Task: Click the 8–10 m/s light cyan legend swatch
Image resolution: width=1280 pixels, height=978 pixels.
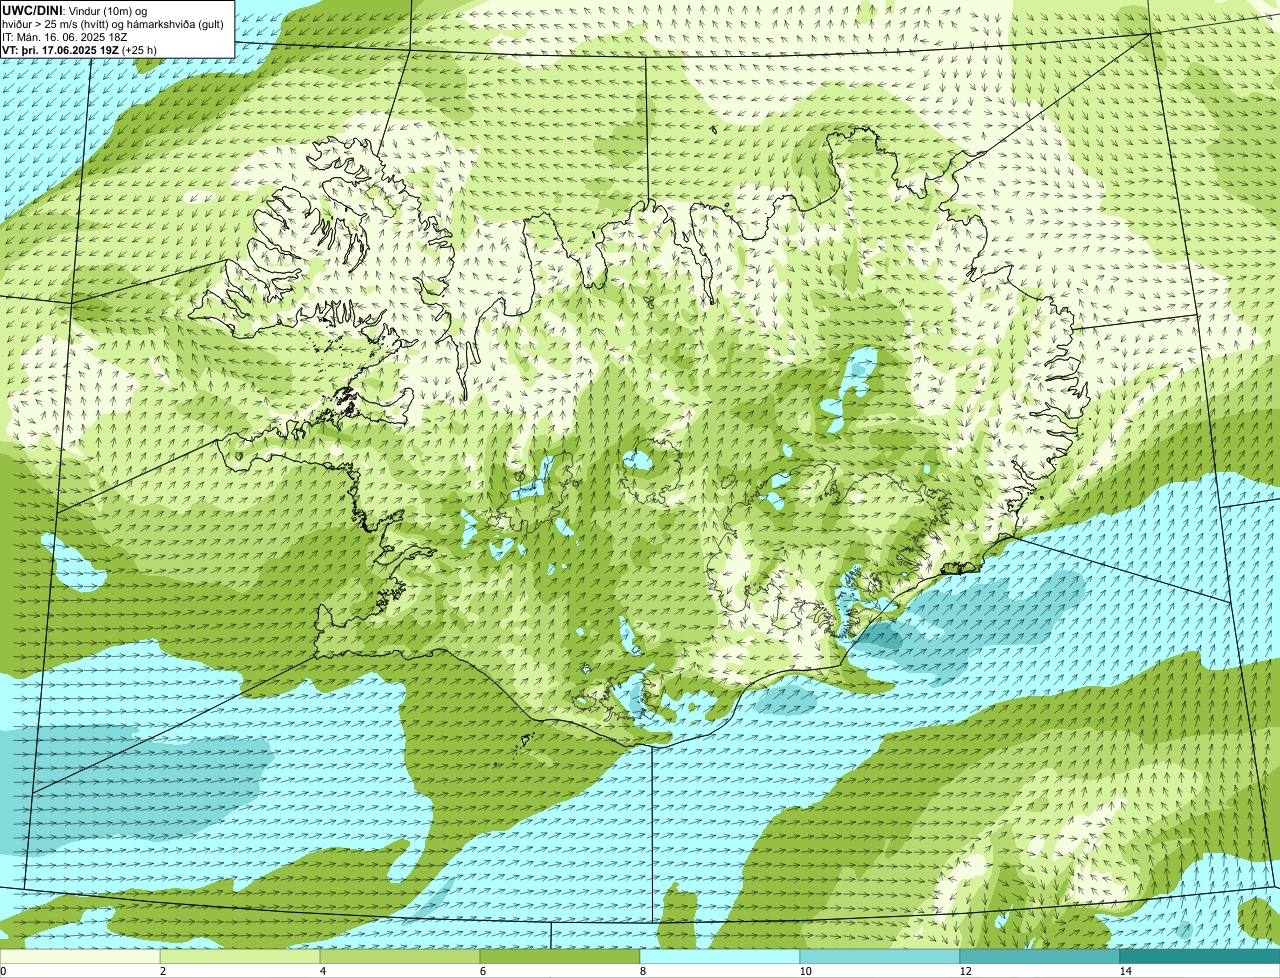Action: click(x=720, y=956)
